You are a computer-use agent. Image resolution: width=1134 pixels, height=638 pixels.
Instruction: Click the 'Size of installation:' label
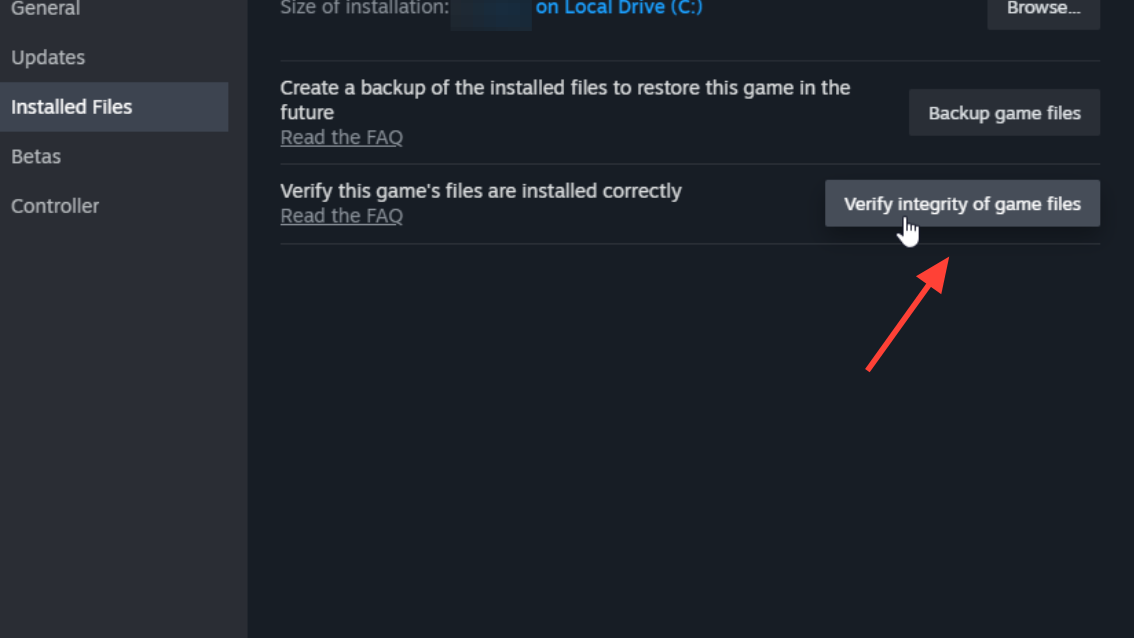(364, 8)
